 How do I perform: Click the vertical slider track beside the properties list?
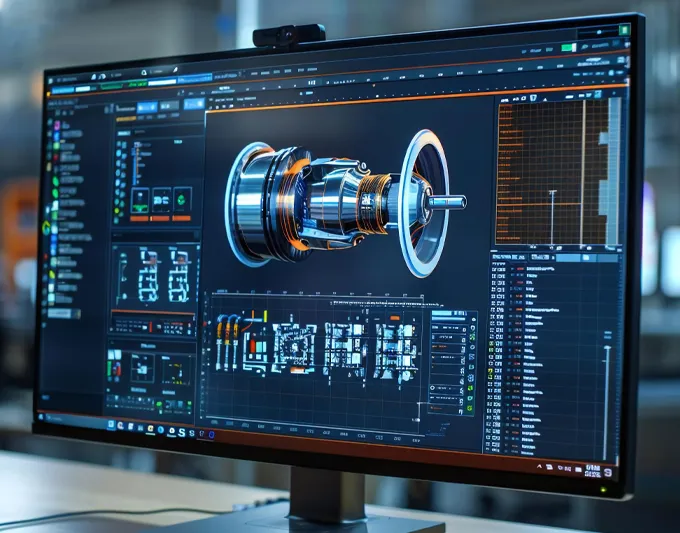603,400
